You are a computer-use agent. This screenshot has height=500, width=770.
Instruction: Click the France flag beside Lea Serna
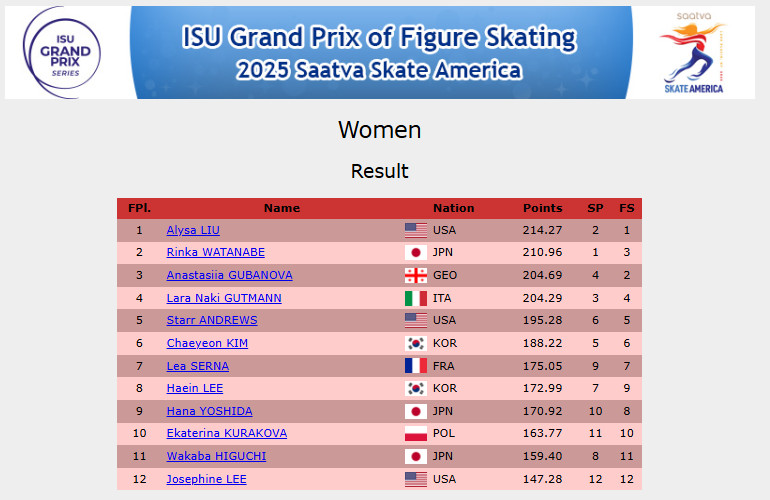coord(416,366)
